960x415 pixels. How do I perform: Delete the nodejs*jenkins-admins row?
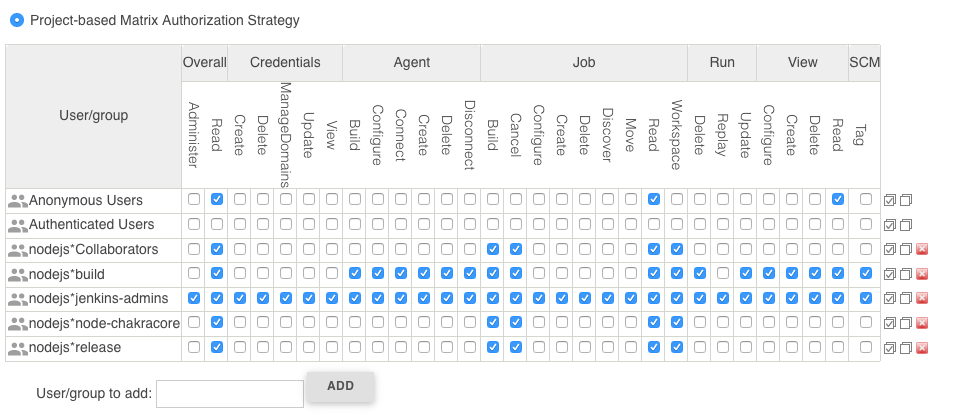(922, 298)
